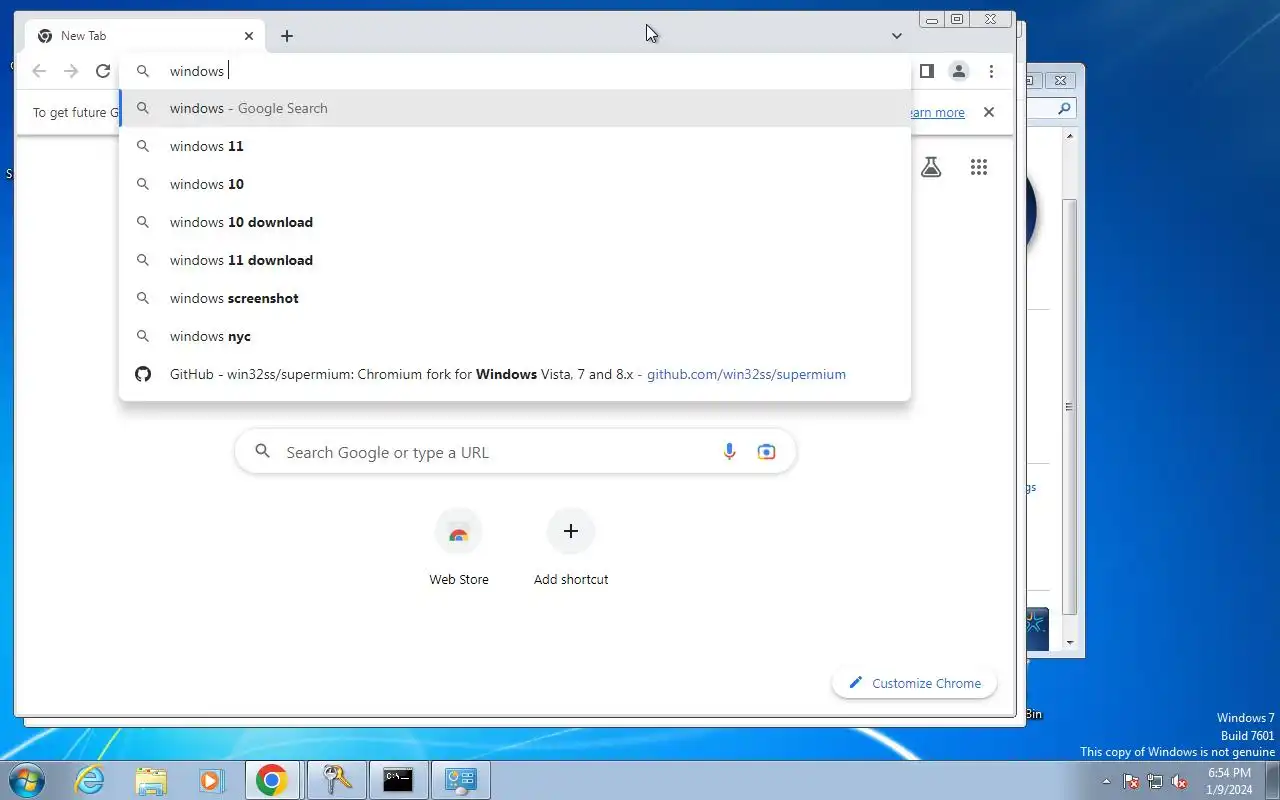Choose the "windows - Google Search" suggestion
The height and width of the screenshot is (800, 1280).
click(x=515, y=108)
